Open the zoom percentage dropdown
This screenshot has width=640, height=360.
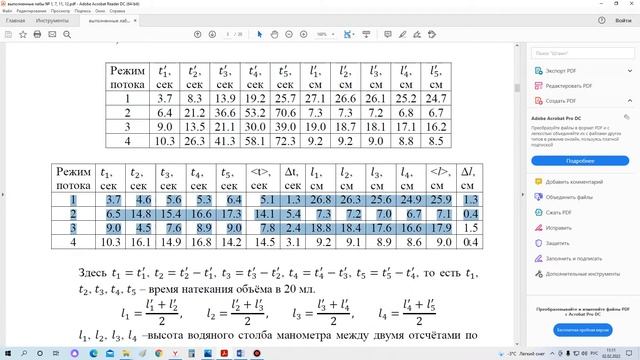tap(333, 35)
